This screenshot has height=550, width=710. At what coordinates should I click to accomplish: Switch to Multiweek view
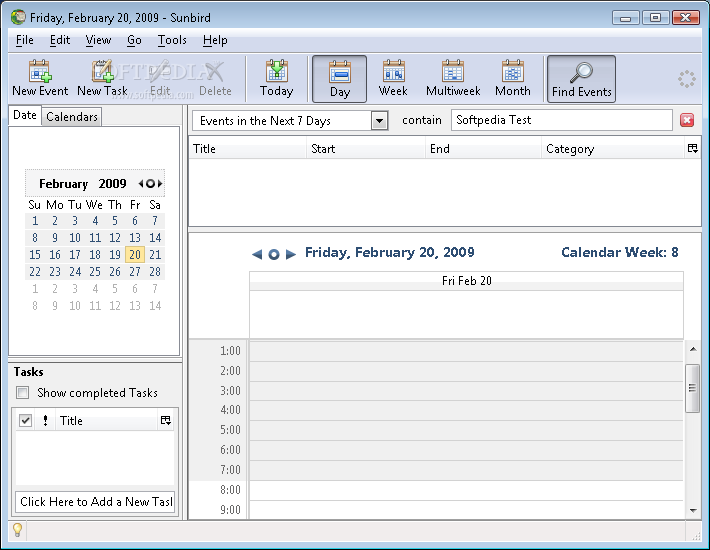click(x=453, y=79)
